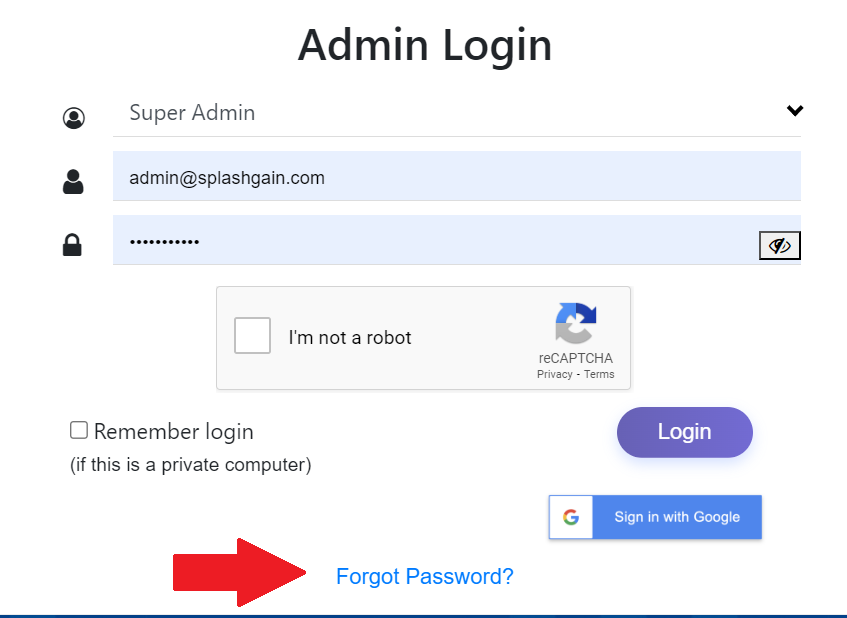Sign in with Google

click(655, 517)
